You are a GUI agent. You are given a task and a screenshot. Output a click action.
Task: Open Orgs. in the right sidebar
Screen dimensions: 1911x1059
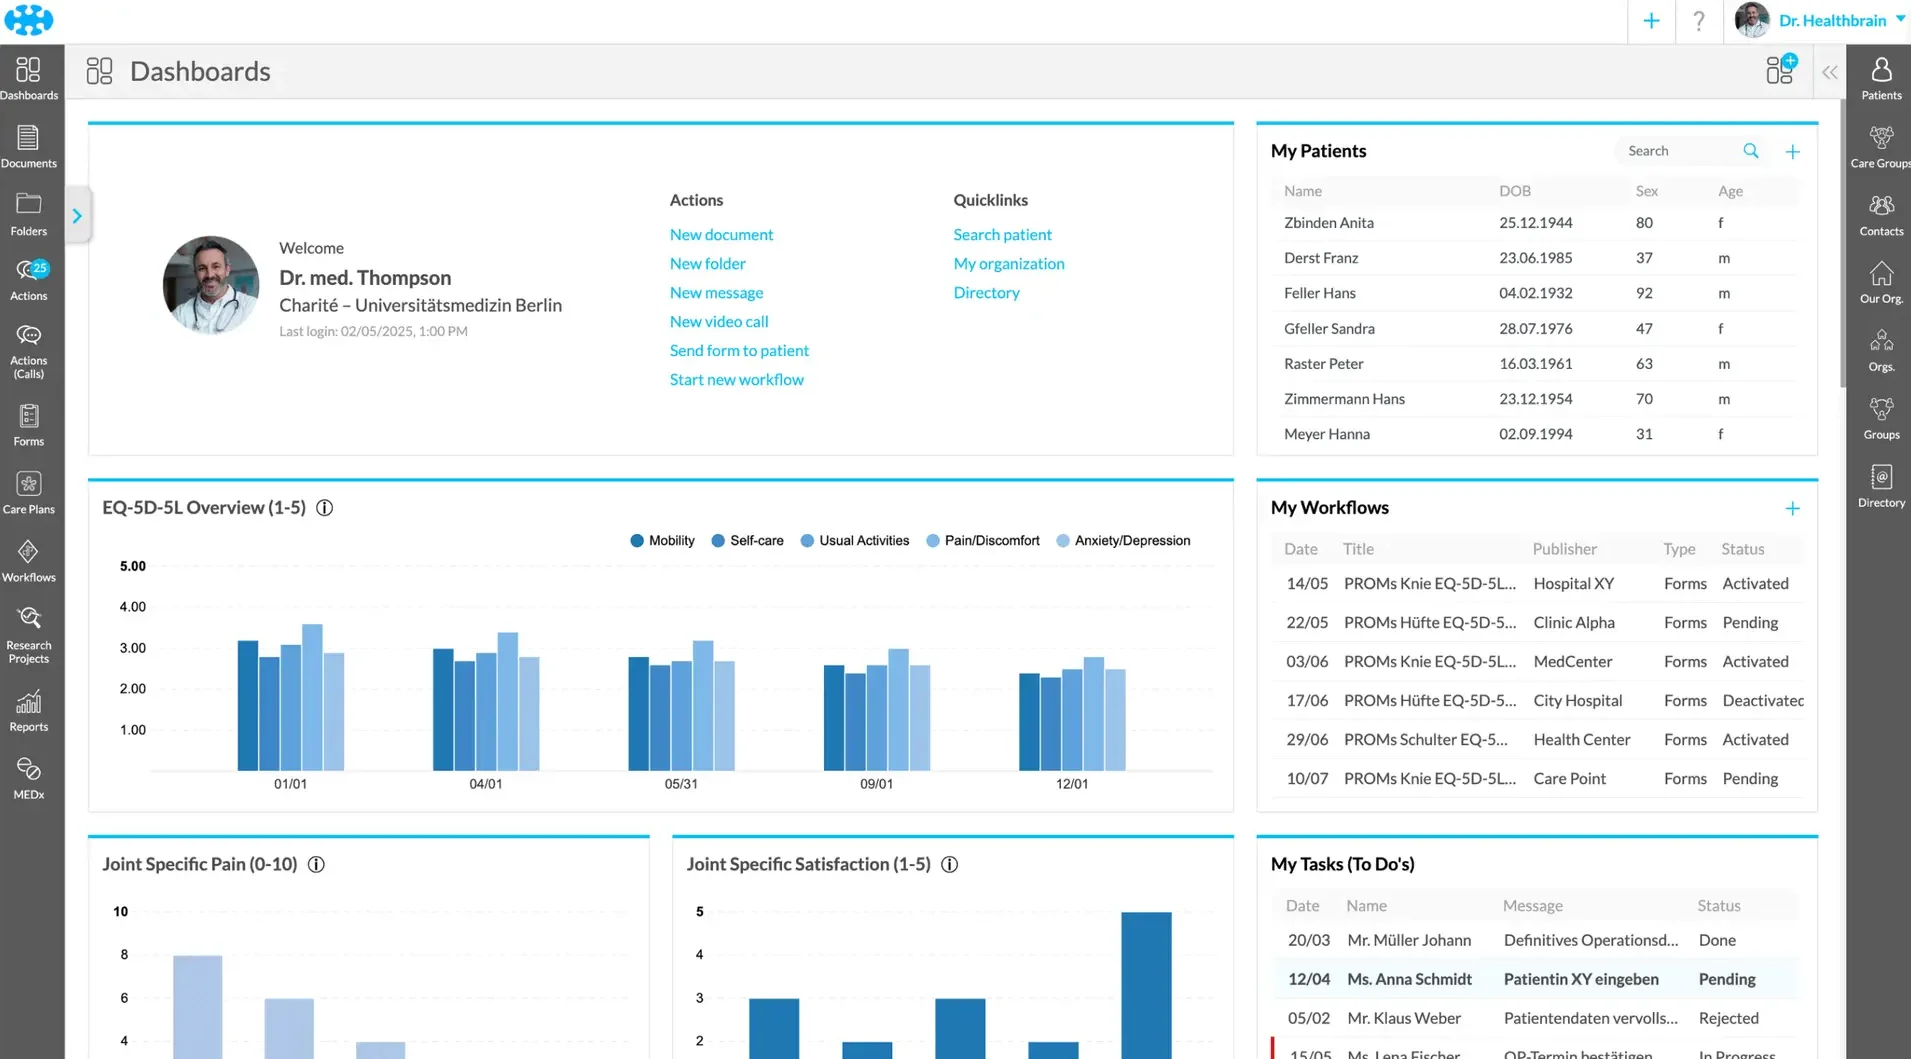(1881, 350)
